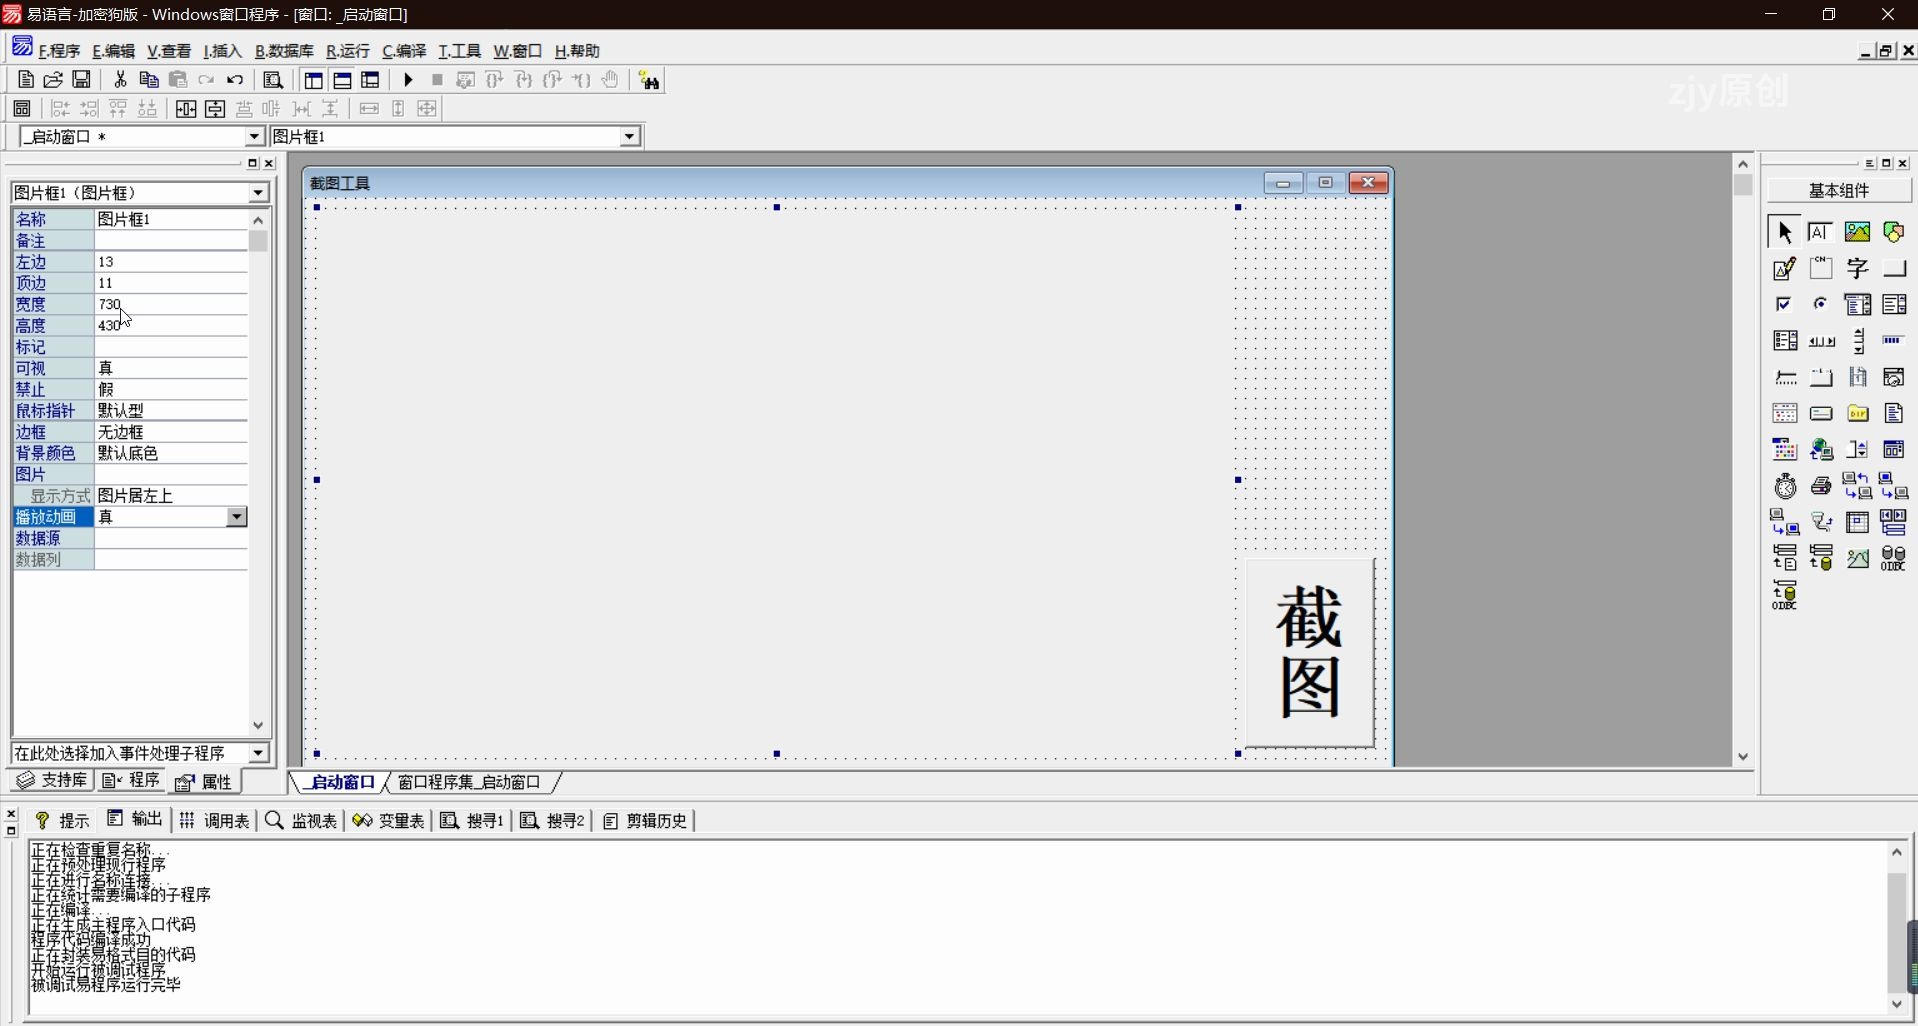Select the list box component icon
Screen dimensions: 1918x1026
pos(1894,304)
